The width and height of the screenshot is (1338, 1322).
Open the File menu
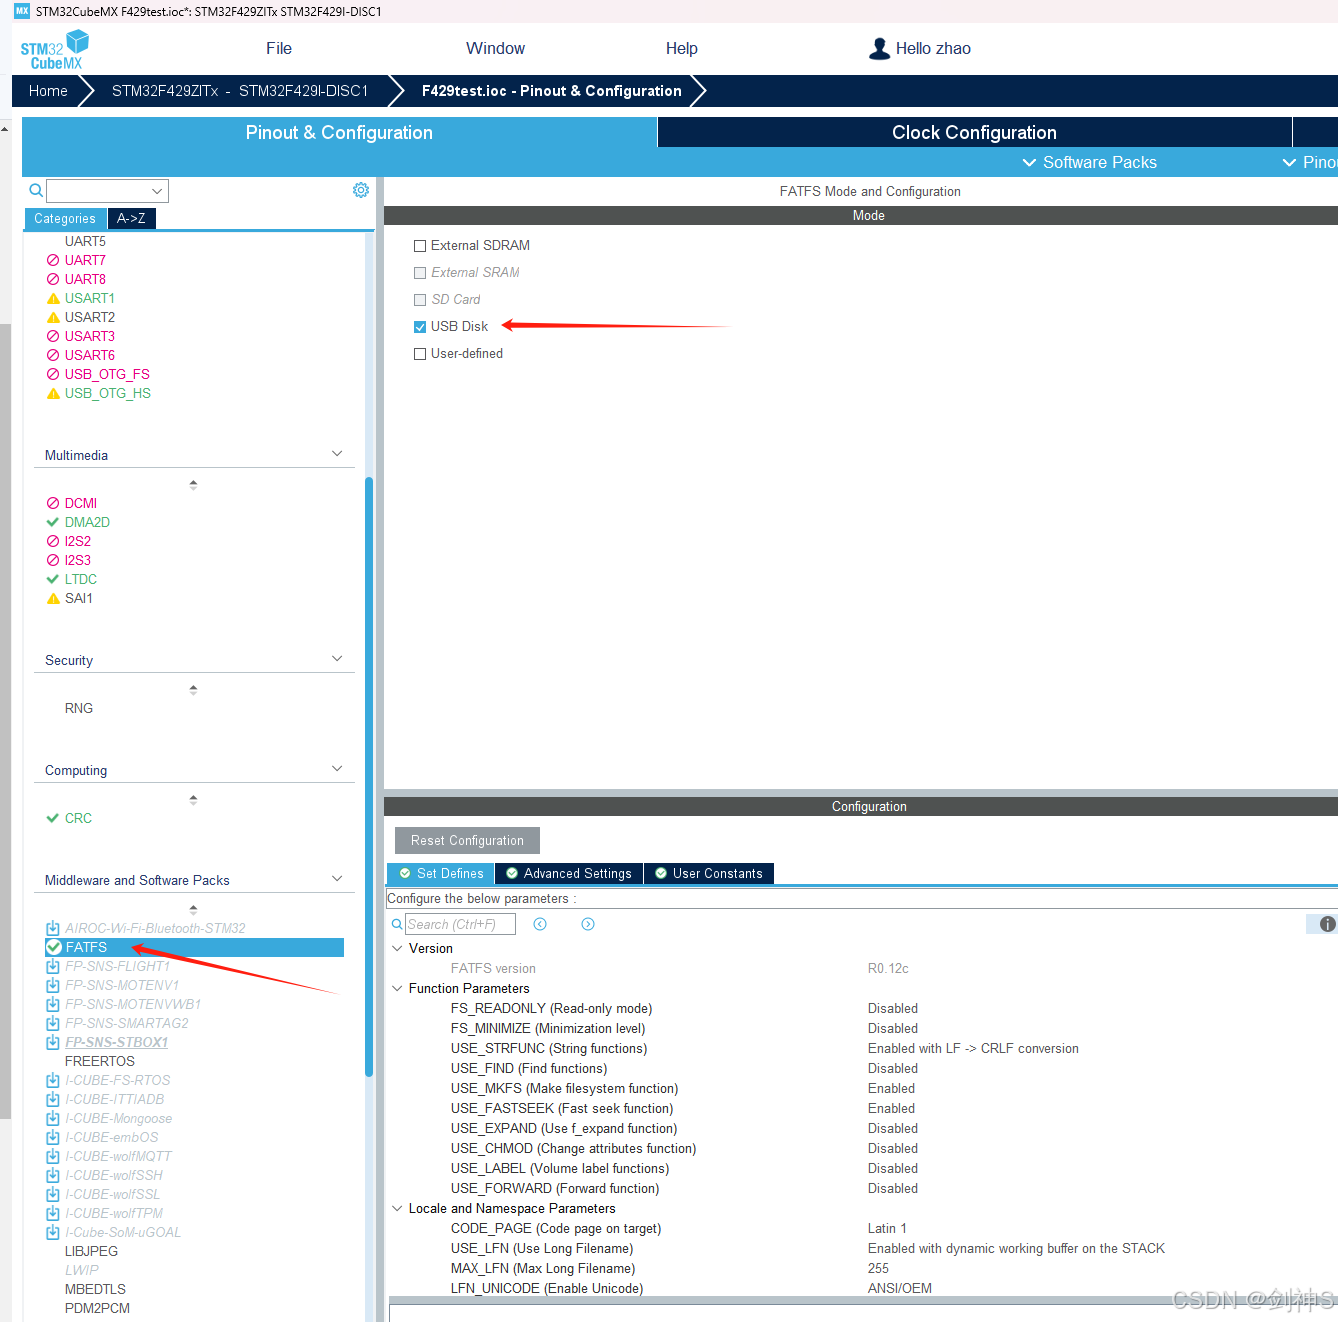[x=279, y=48]
